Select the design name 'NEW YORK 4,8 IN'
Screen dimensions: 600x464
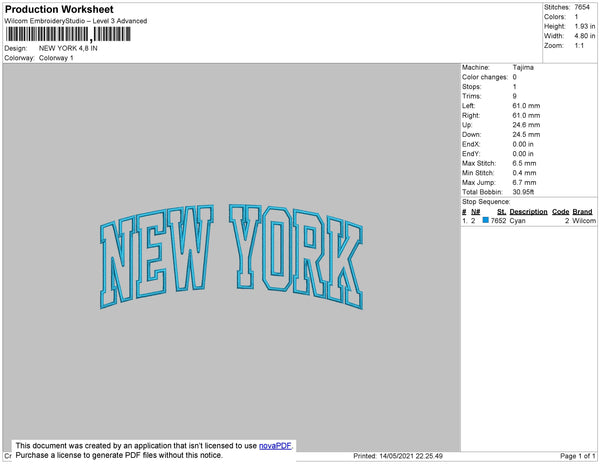pos(68,48)
